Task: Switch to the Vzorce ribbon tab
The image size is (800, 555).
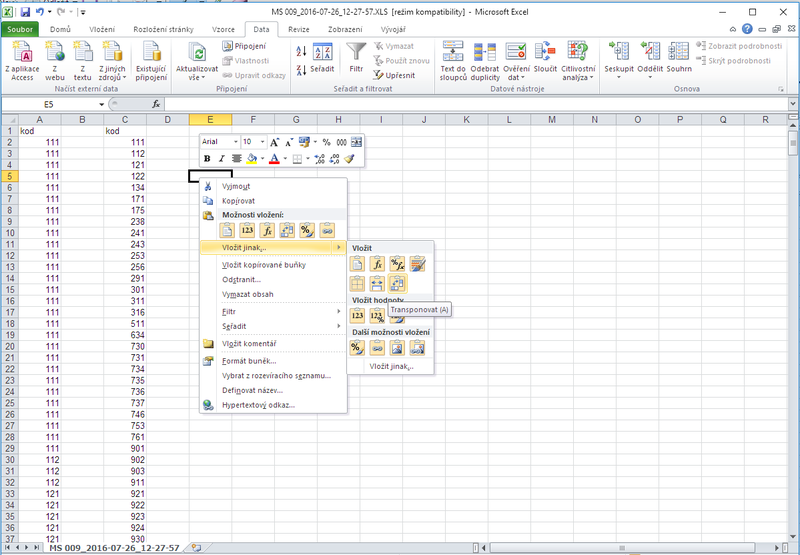Action: click(x=223, y=29)
